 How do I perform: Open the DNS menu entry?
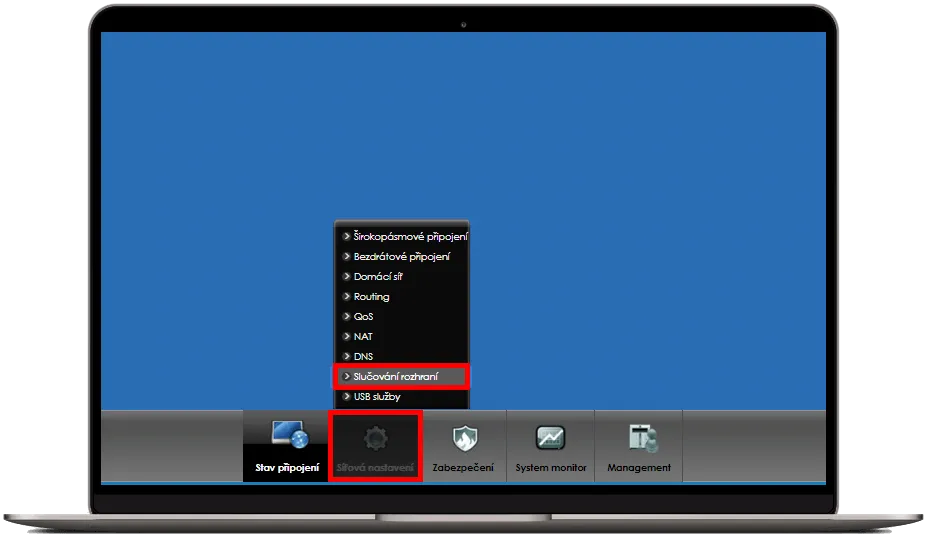tap(363, 357)
